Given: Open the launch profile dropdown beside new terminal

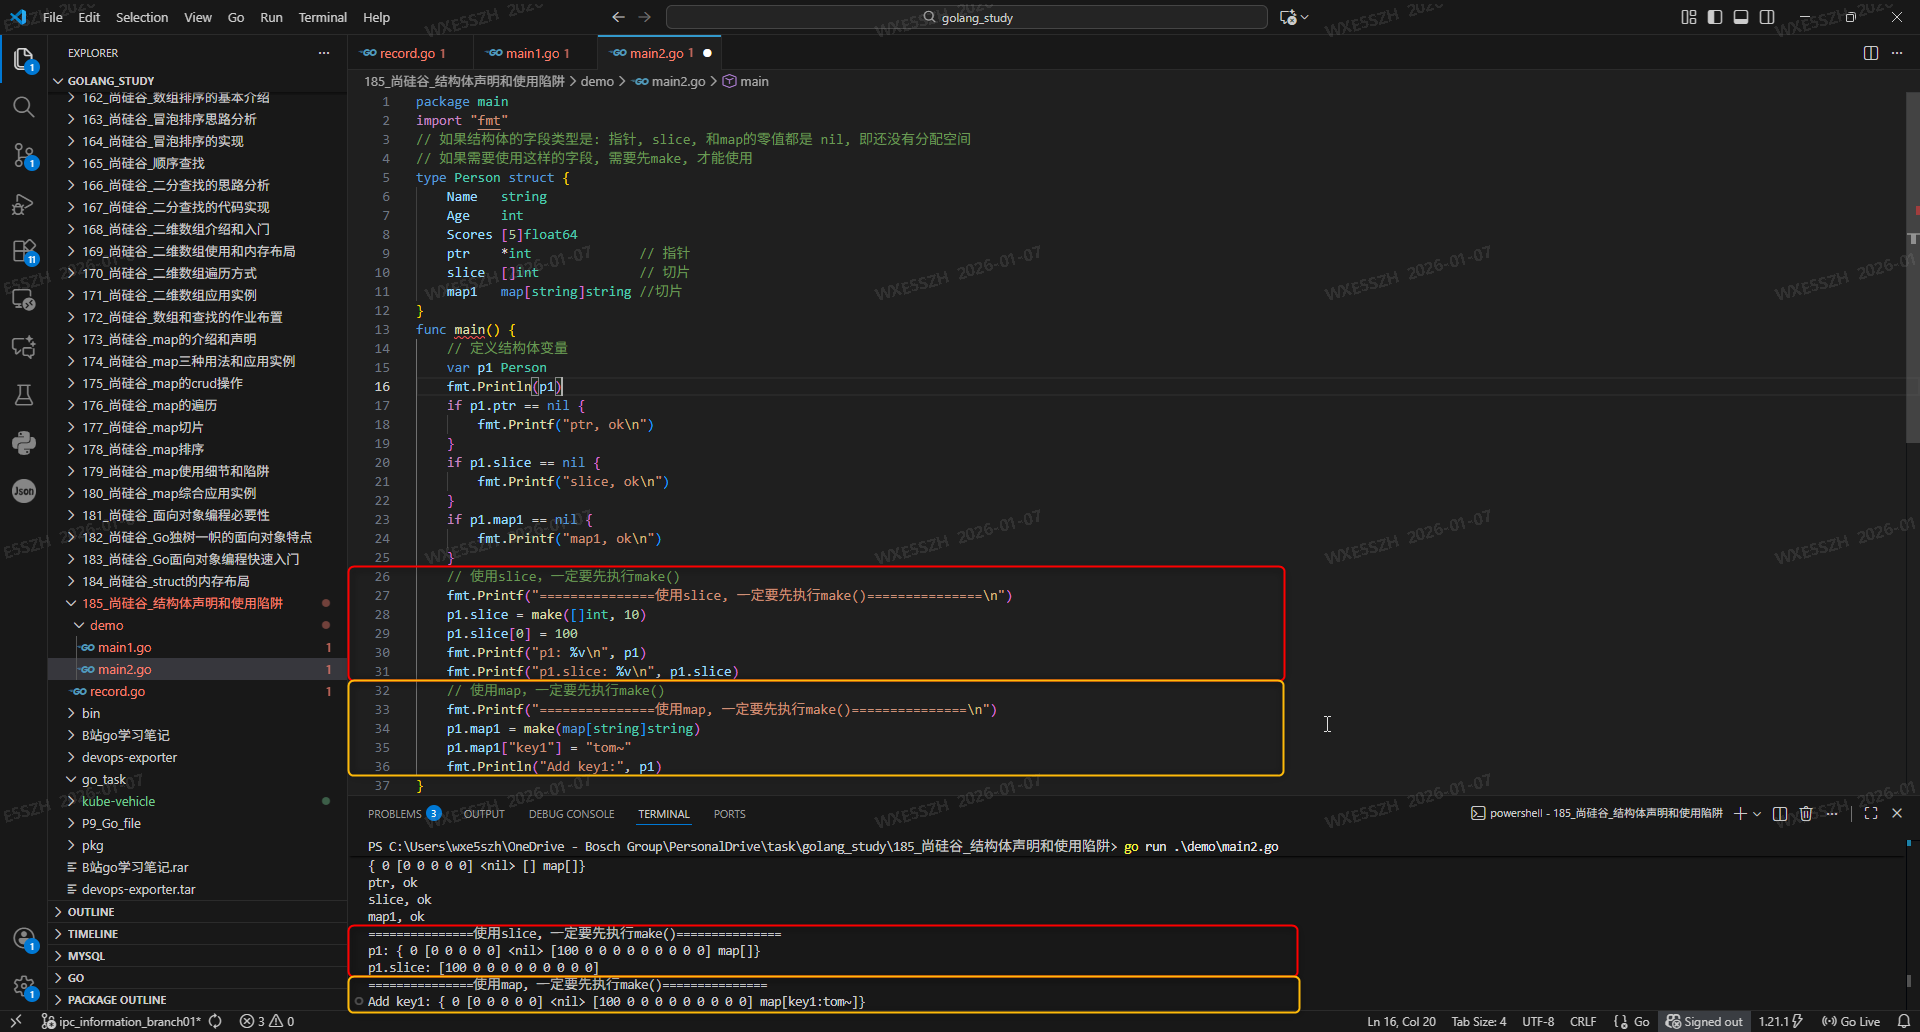Looking at the screenshot, I should (x=1757, y=814).
